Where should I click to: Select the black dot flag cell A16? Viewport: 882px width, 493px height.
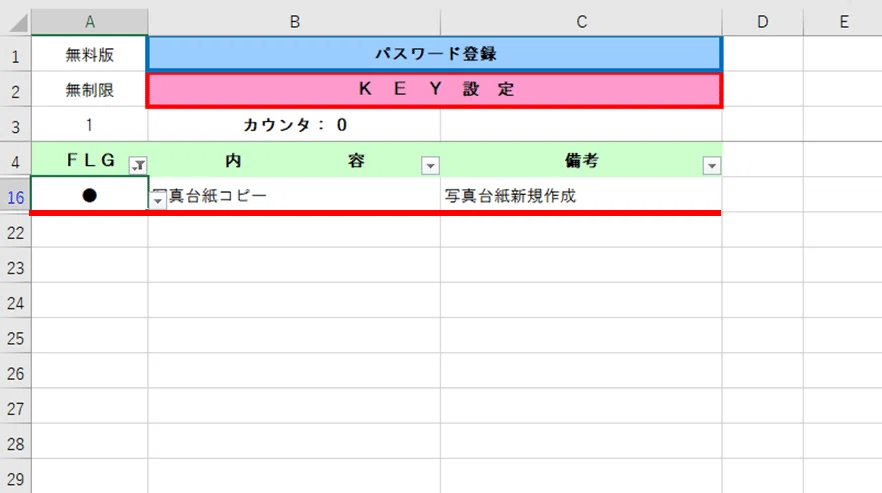point(89,195)
